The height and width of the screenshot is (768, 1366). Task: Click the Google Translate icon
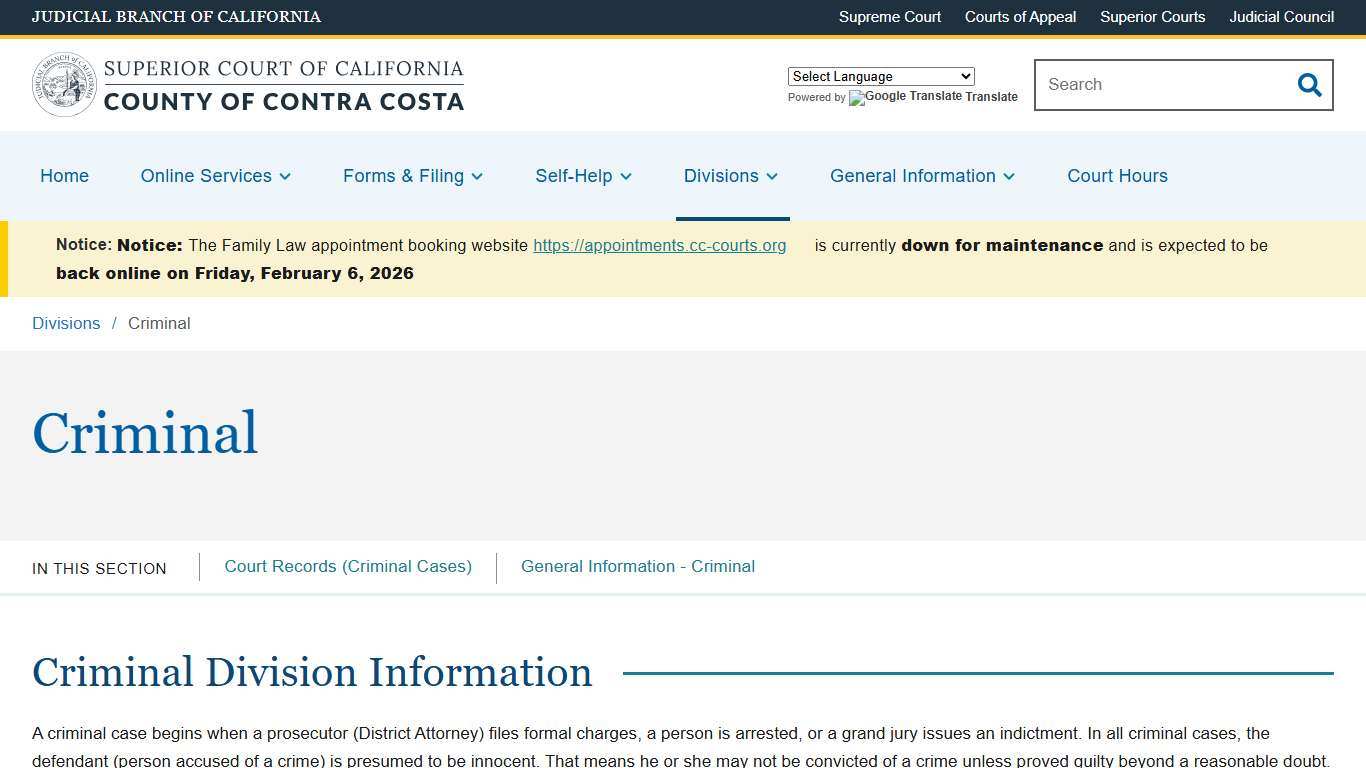click(856, 98)
